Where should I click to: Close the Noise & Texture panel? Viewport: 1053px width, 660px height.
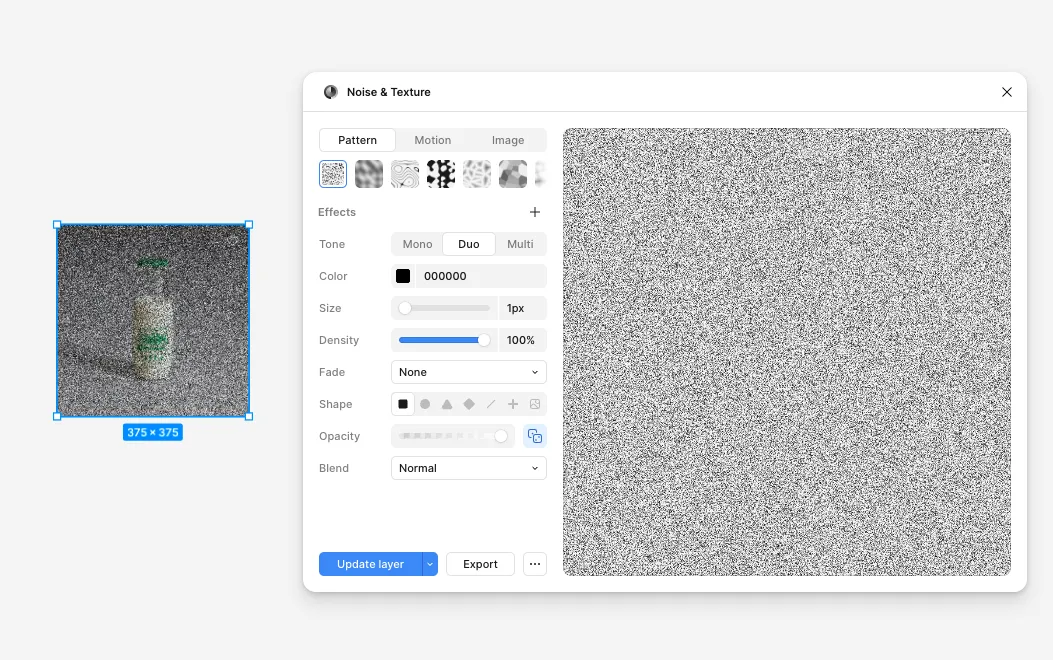click(1007, 92)
